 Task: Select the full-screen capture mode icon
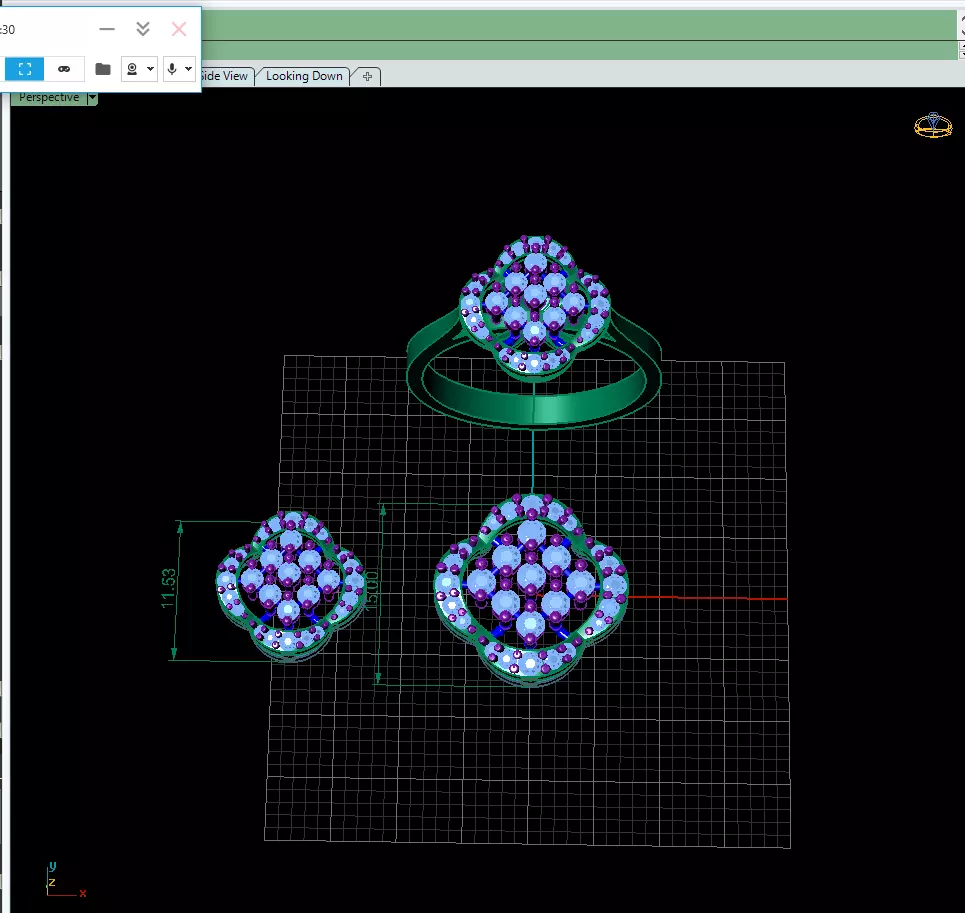[x=25, y=69]
